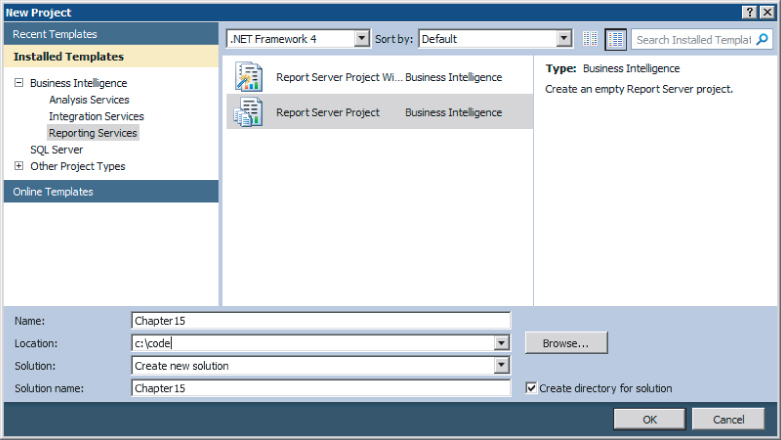The image size is (781, 440).
Task: Select the Other Project Types label
Action: click(x=78, y=166)
